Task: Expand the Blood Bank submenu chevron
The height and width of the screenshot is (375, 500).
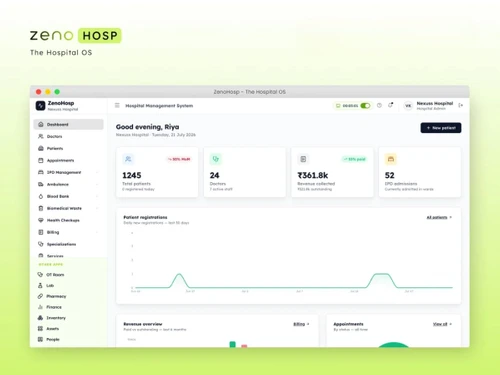Action: tap(97, 196)
